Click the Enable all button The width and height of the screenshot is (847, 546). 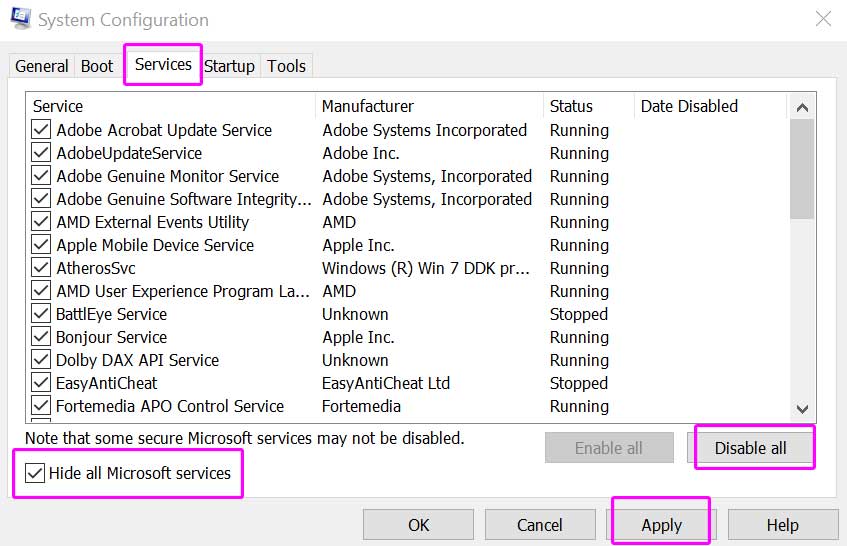click(x=609, y=448)
